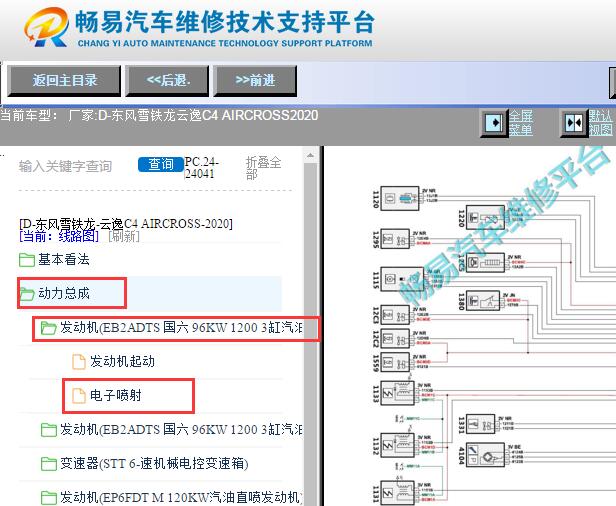Click component 1220 in the wiring diagram

(485, 218)
